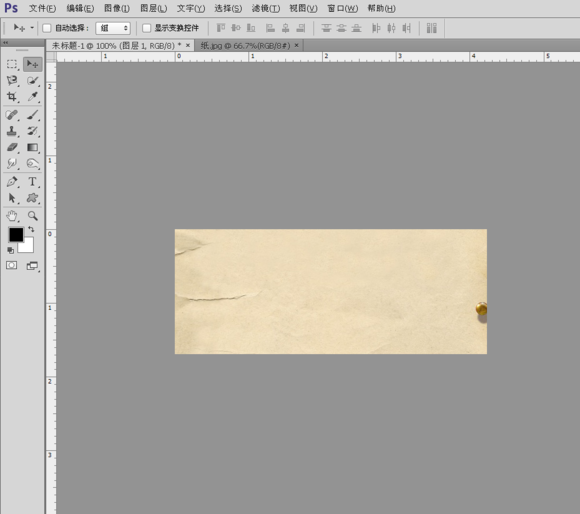
Task: Select the Horizontal Type tool
Action: pyautogui.click(x=33, y=182)
